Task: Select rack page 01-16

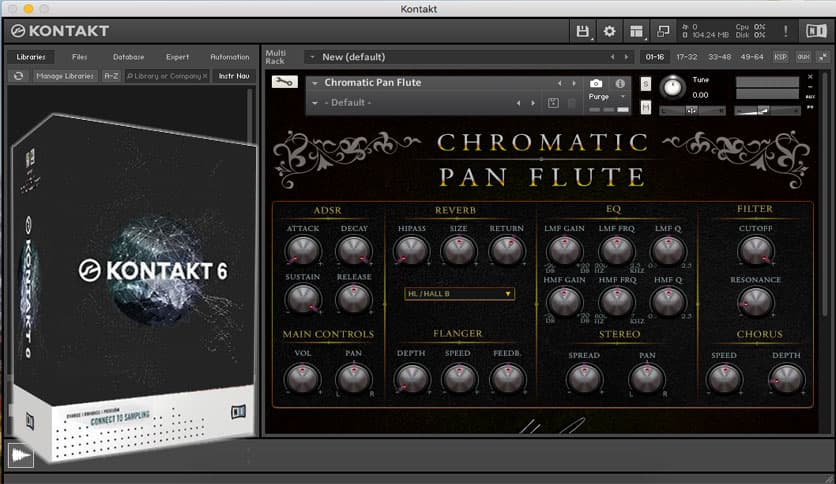Action: [655, 57]
